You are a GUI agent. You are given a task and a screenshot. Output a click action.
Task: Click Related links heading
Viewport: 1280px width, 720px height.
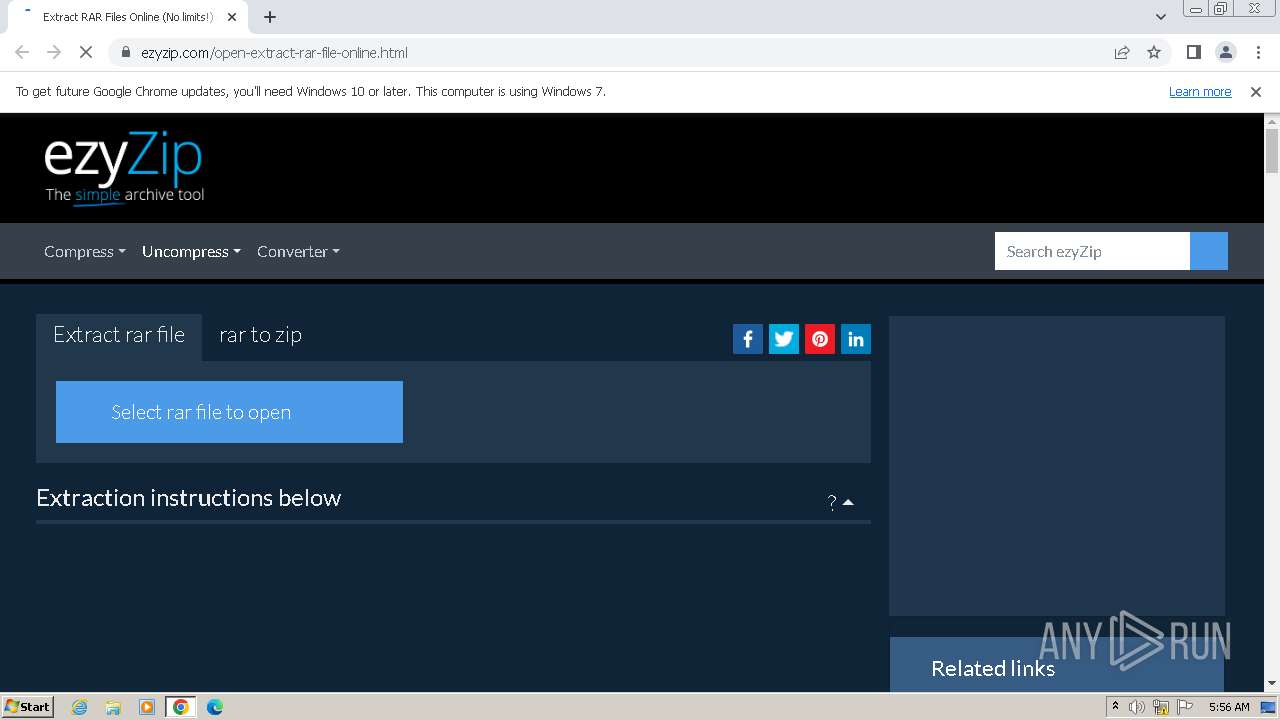tap(993, 669)
